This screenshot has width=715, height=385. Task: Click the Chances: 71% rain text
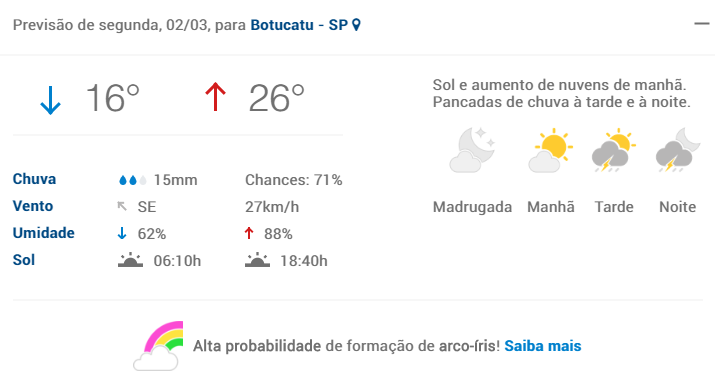pos(294,180)
